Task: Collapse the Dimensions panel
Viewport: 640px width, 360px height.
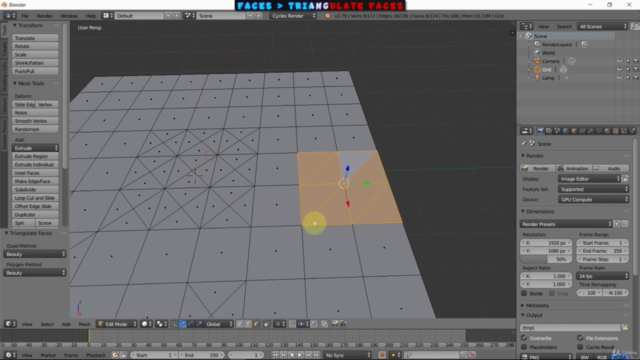Action: pos(540,211)
